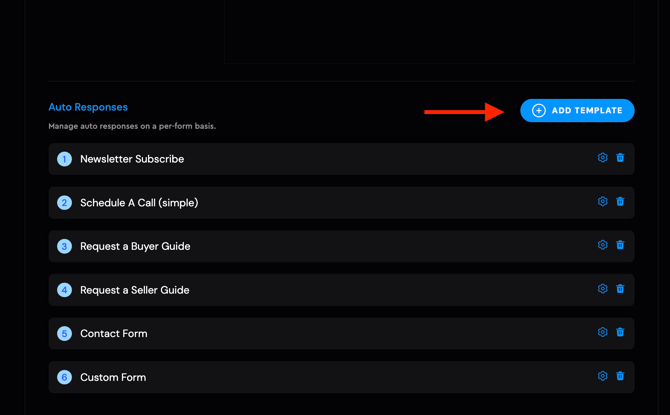670x415 pixels.
Task: Open settings for Request a Buyer Guide
Action: click(602, 245)
